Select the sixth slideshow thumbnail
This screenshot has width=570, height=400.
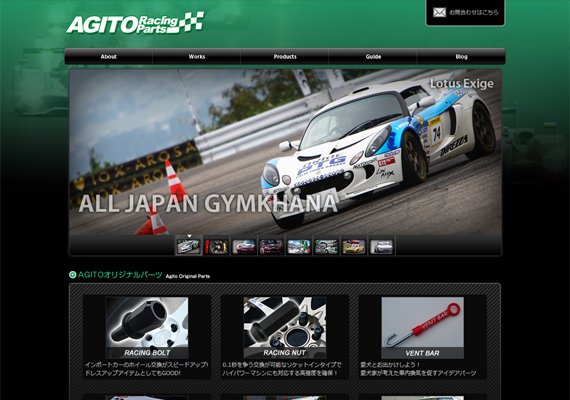326,247
